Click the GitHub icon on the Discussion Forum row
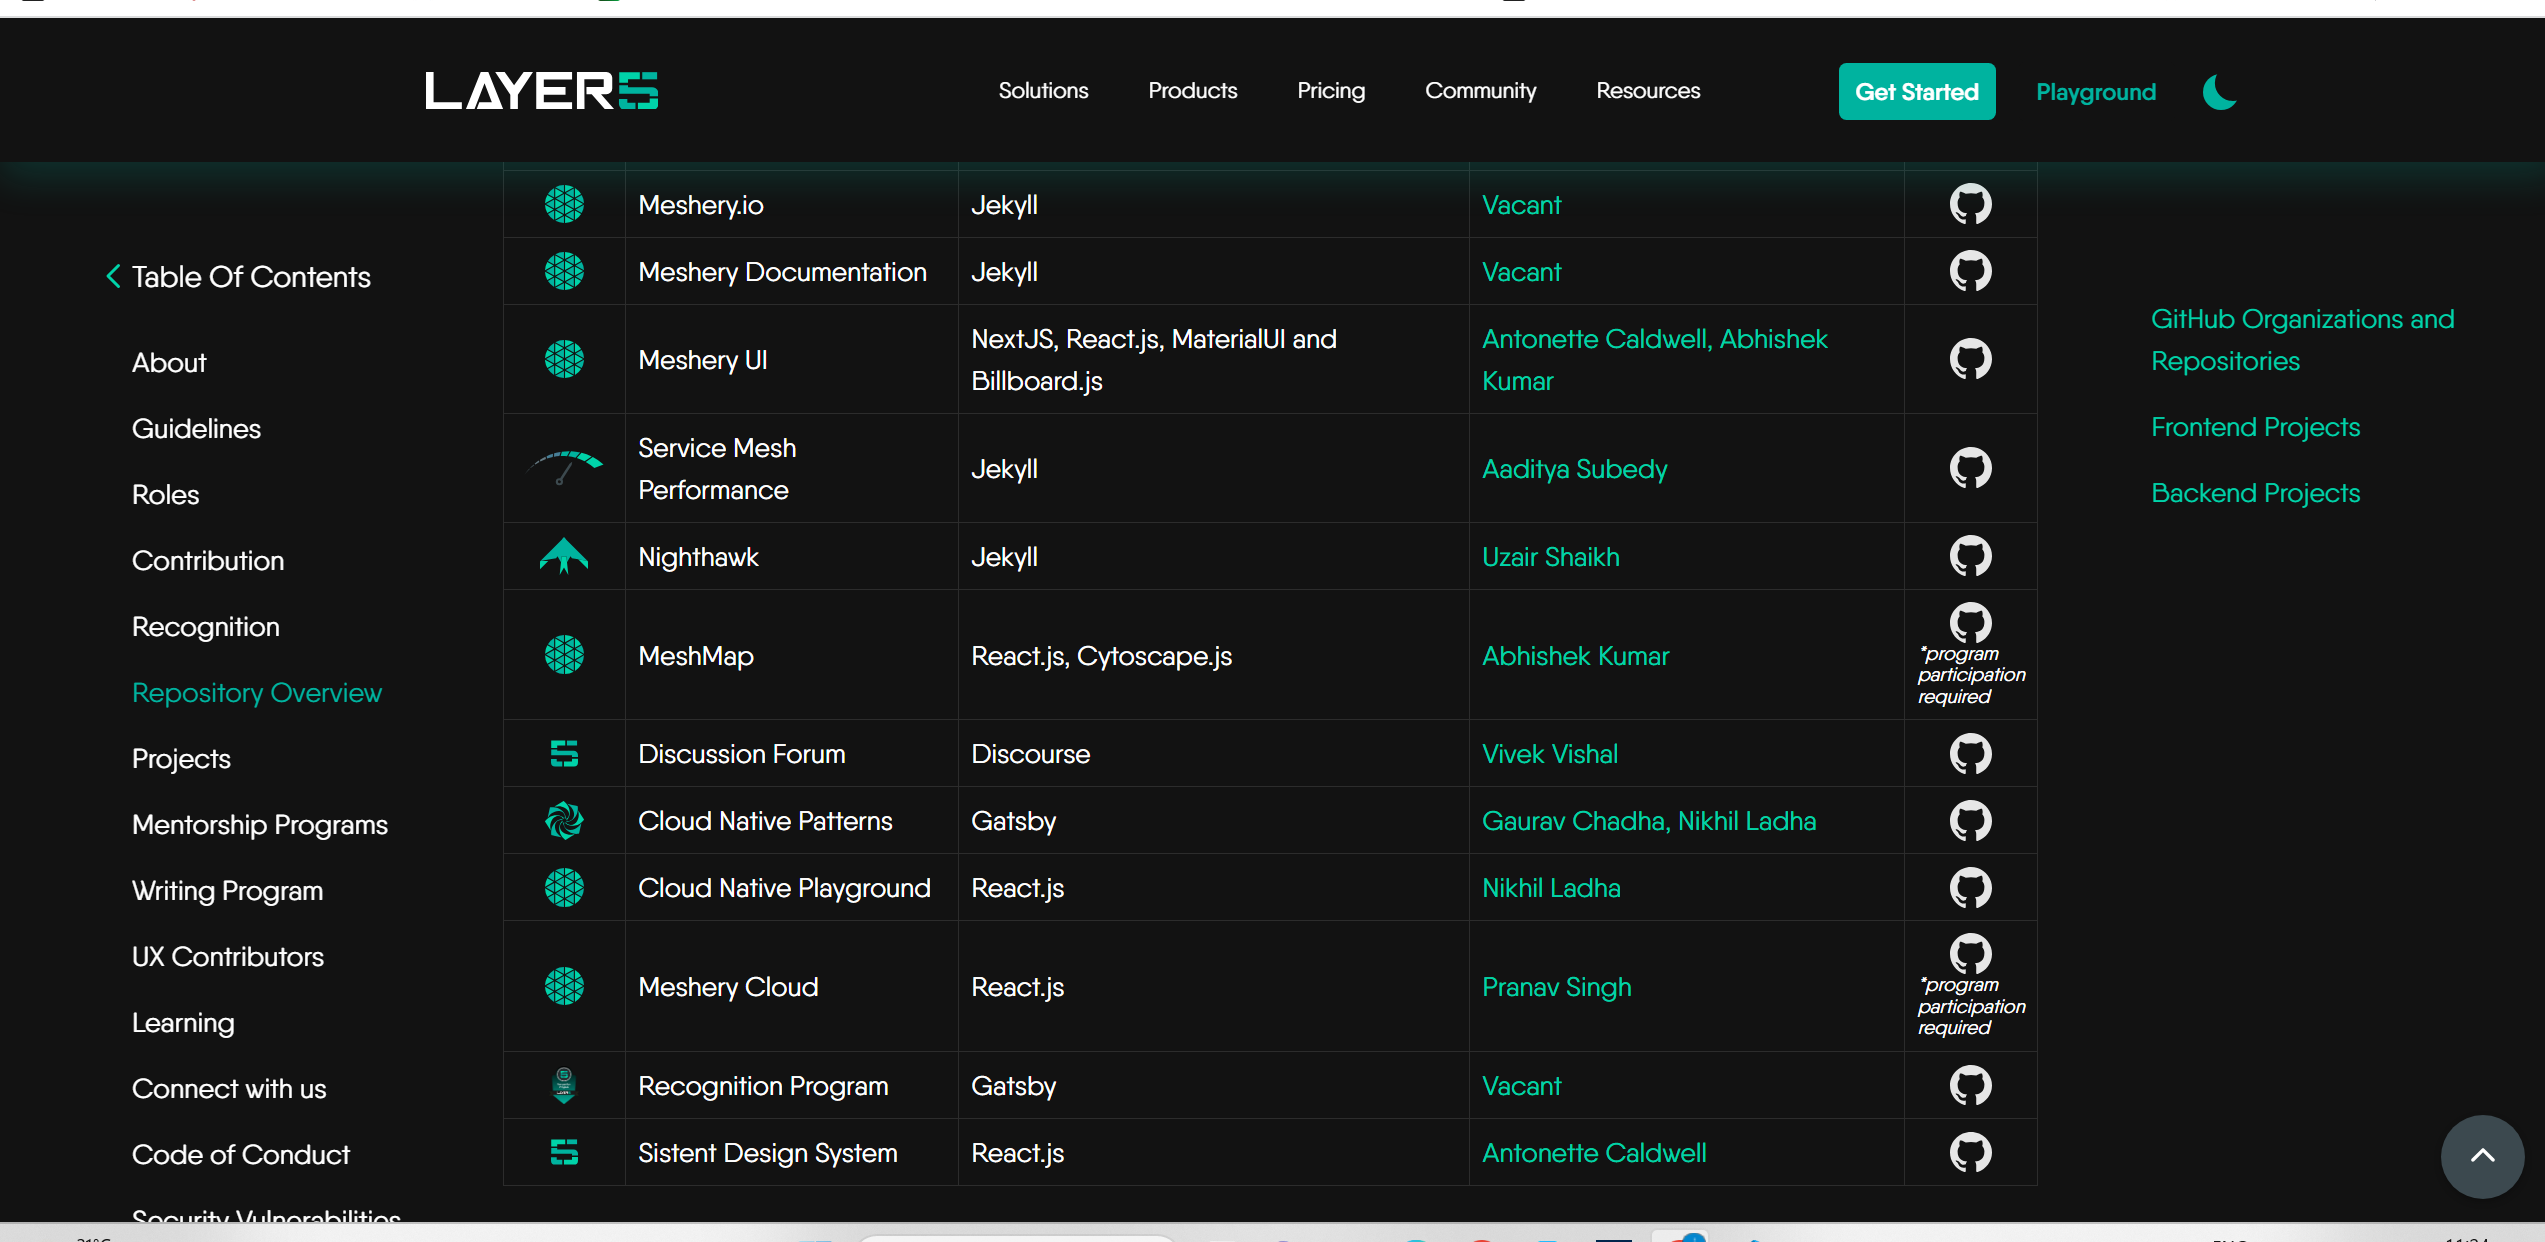2545x1242 pixels. coord(1970,753)
